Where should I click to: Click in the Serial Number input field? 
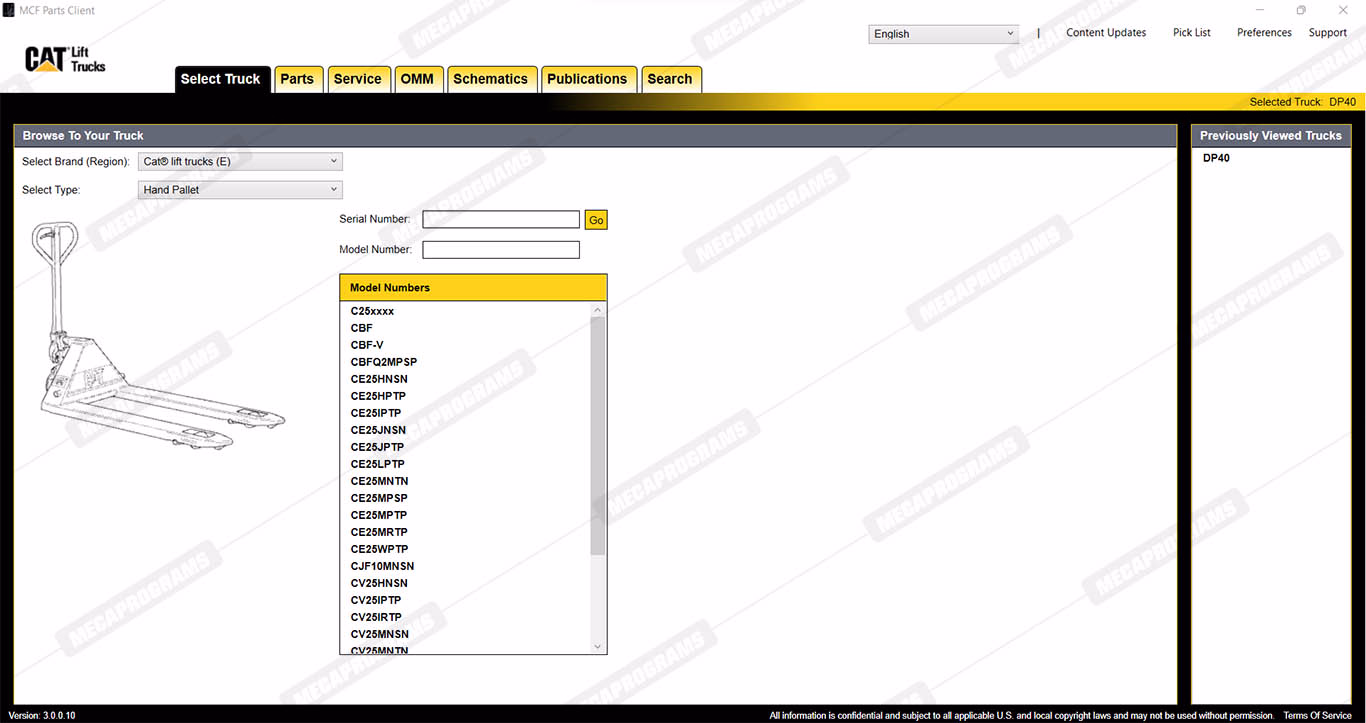(x=501, y=220)
